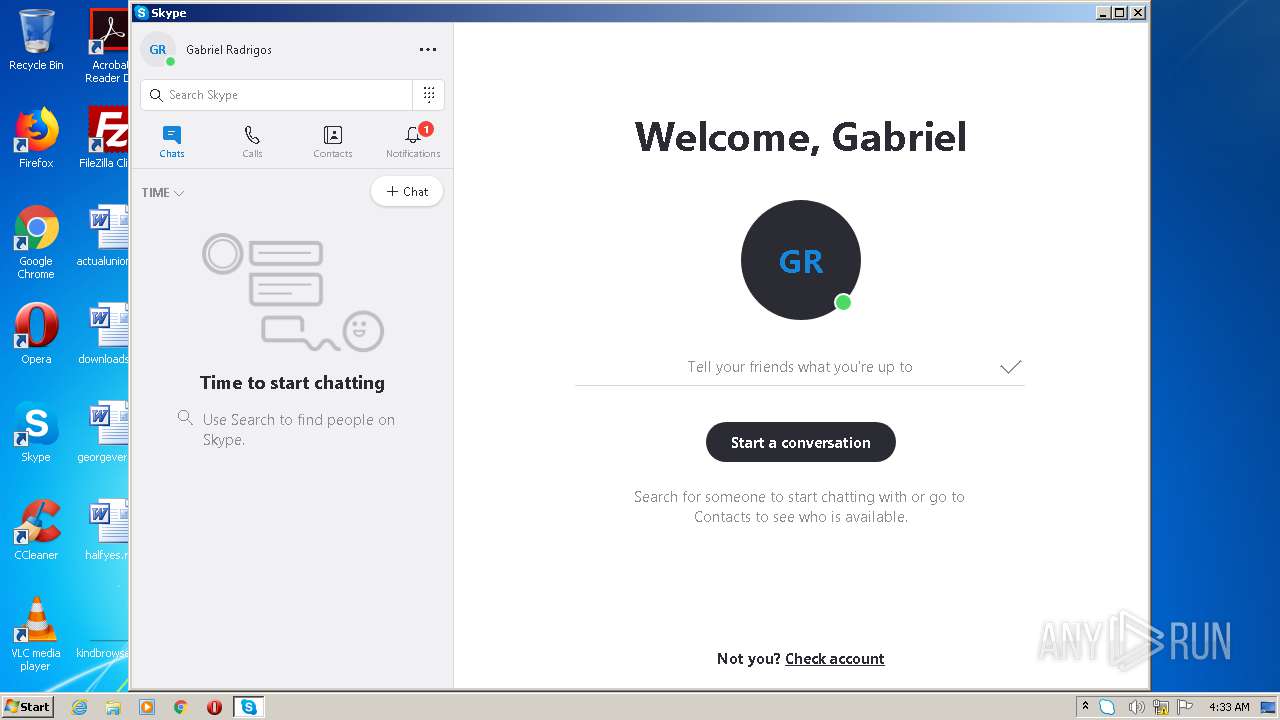Click the volume speaker tray icon
1280x720 pixels.
point(1136,707)
